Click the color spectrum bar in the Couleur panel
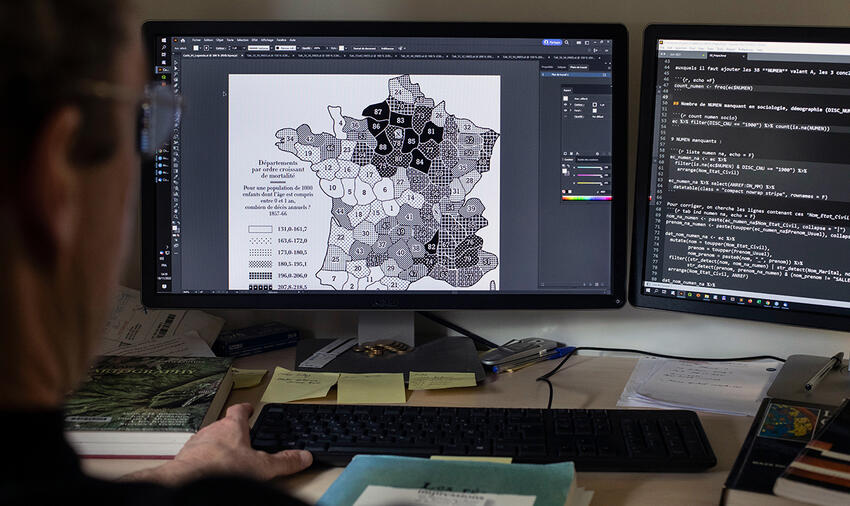850x506 pixels. [x=587, y=198]
